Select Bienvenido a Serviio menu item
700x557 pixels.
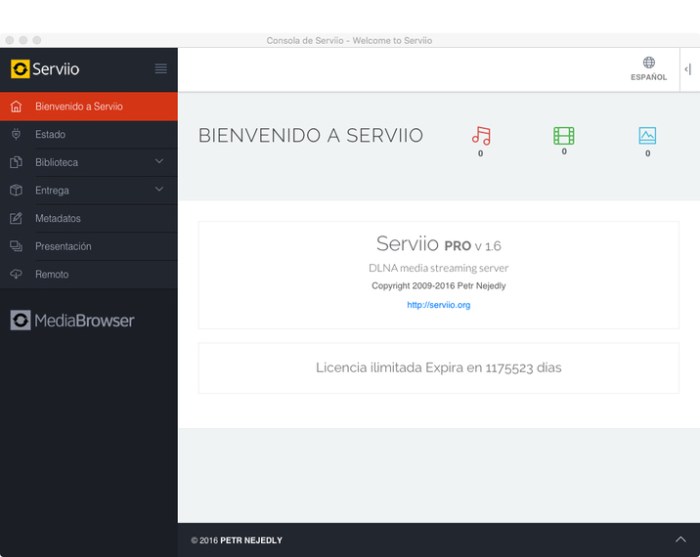point(89,106)
